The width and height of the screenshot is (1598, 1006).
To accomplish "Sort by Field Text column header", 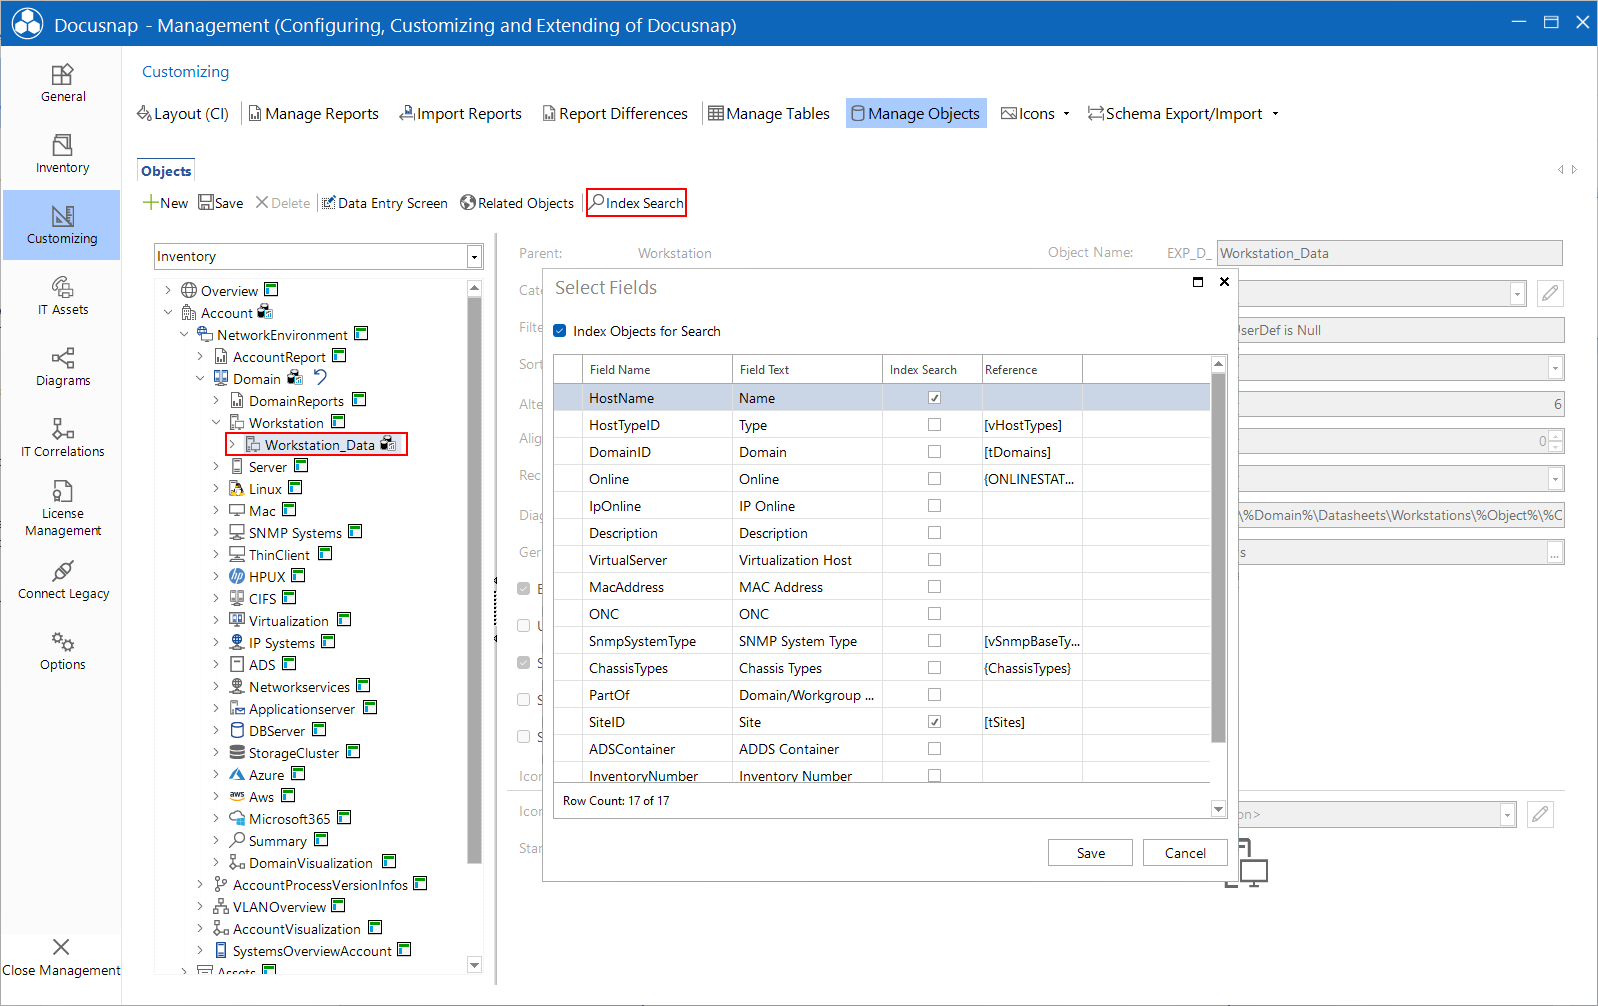I will [x=807, y=370].
